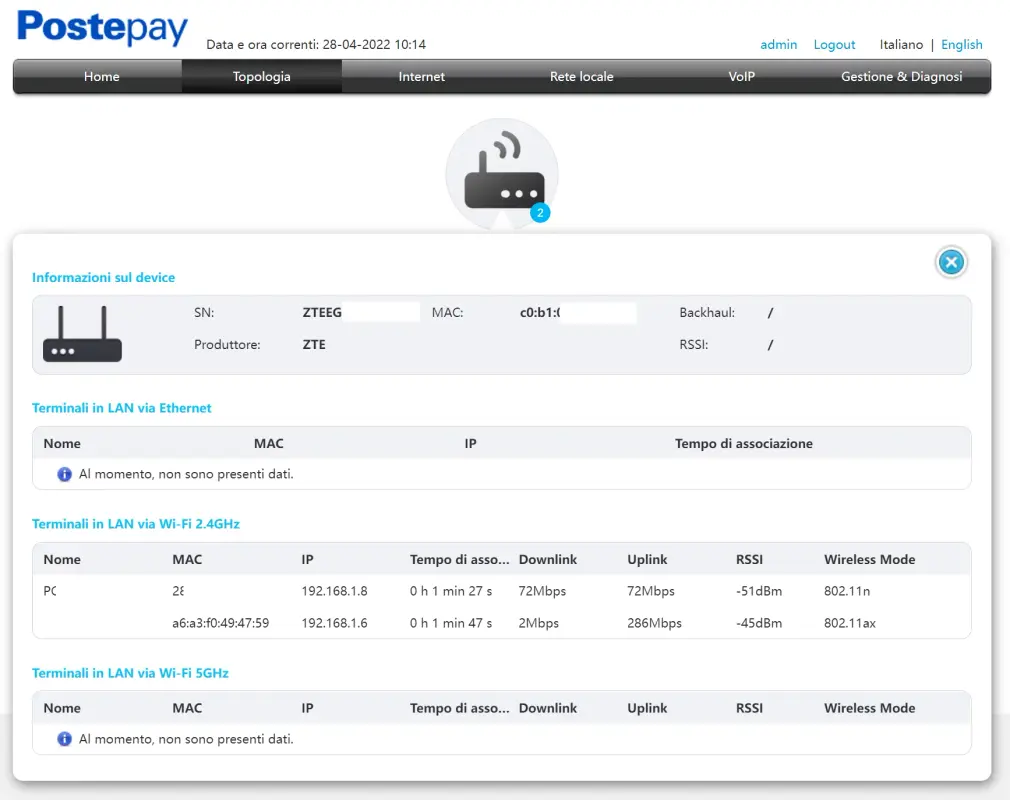1010x800 pixels.
Task: Open the Internet menu
Action: coord(421,76)
